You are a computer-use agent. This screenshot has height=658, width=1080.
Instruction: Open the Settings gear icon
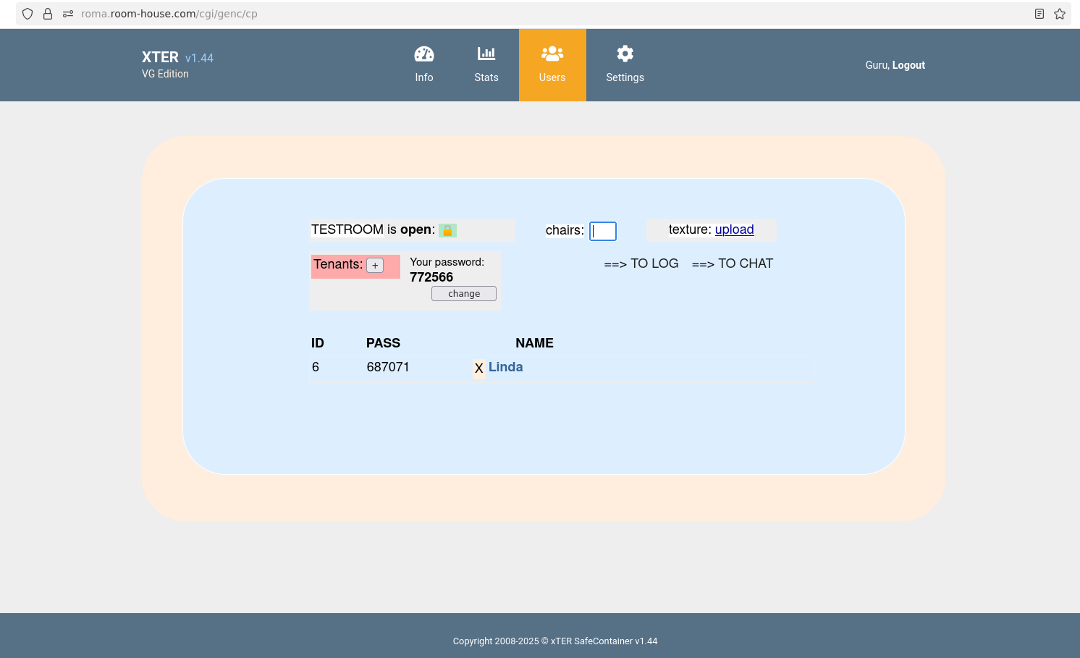[625, 54]
